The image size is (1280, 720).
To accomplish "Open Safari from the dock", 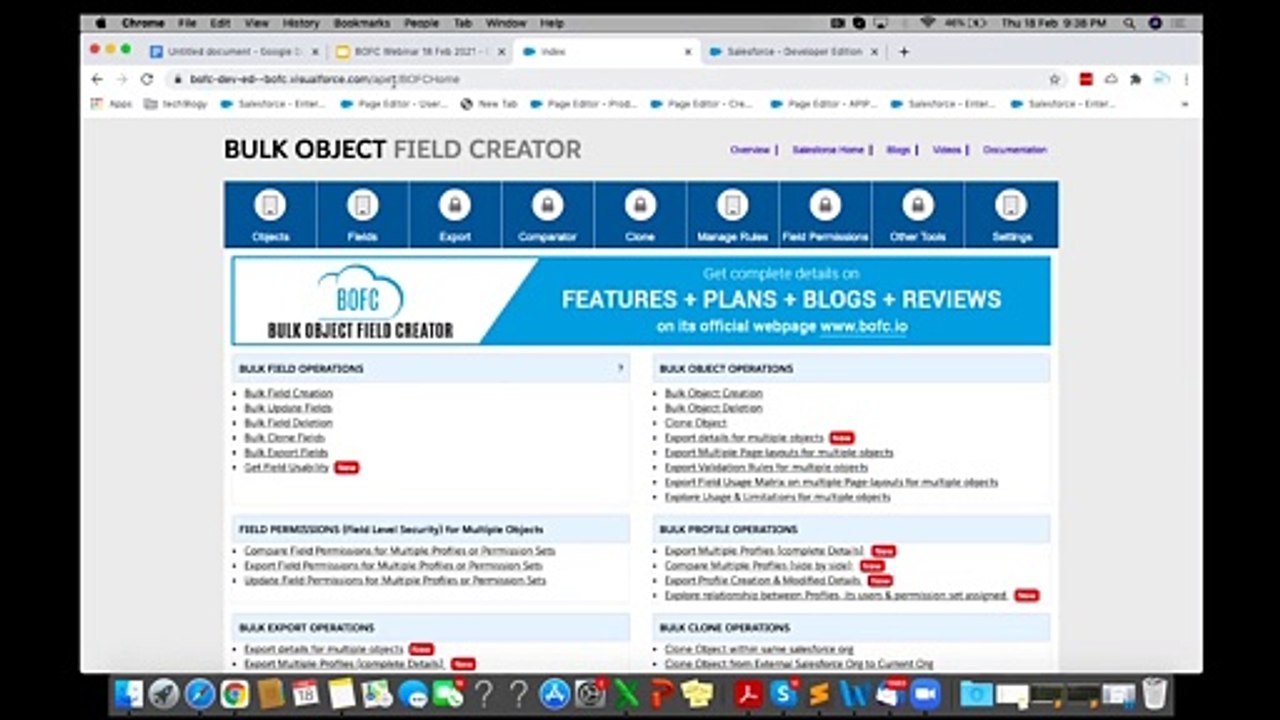I will (x=199, y=693).
